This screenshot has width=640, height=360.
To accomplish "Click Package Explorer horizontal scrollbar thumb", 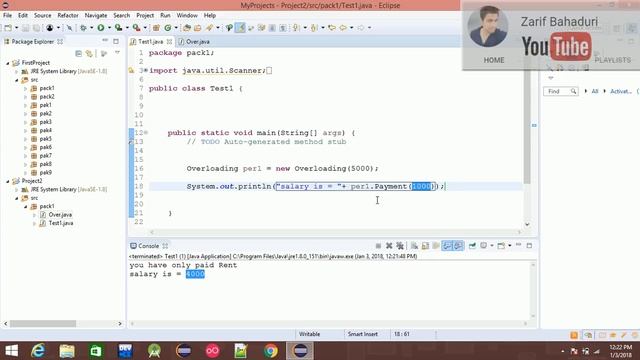I will coord(43,324).
